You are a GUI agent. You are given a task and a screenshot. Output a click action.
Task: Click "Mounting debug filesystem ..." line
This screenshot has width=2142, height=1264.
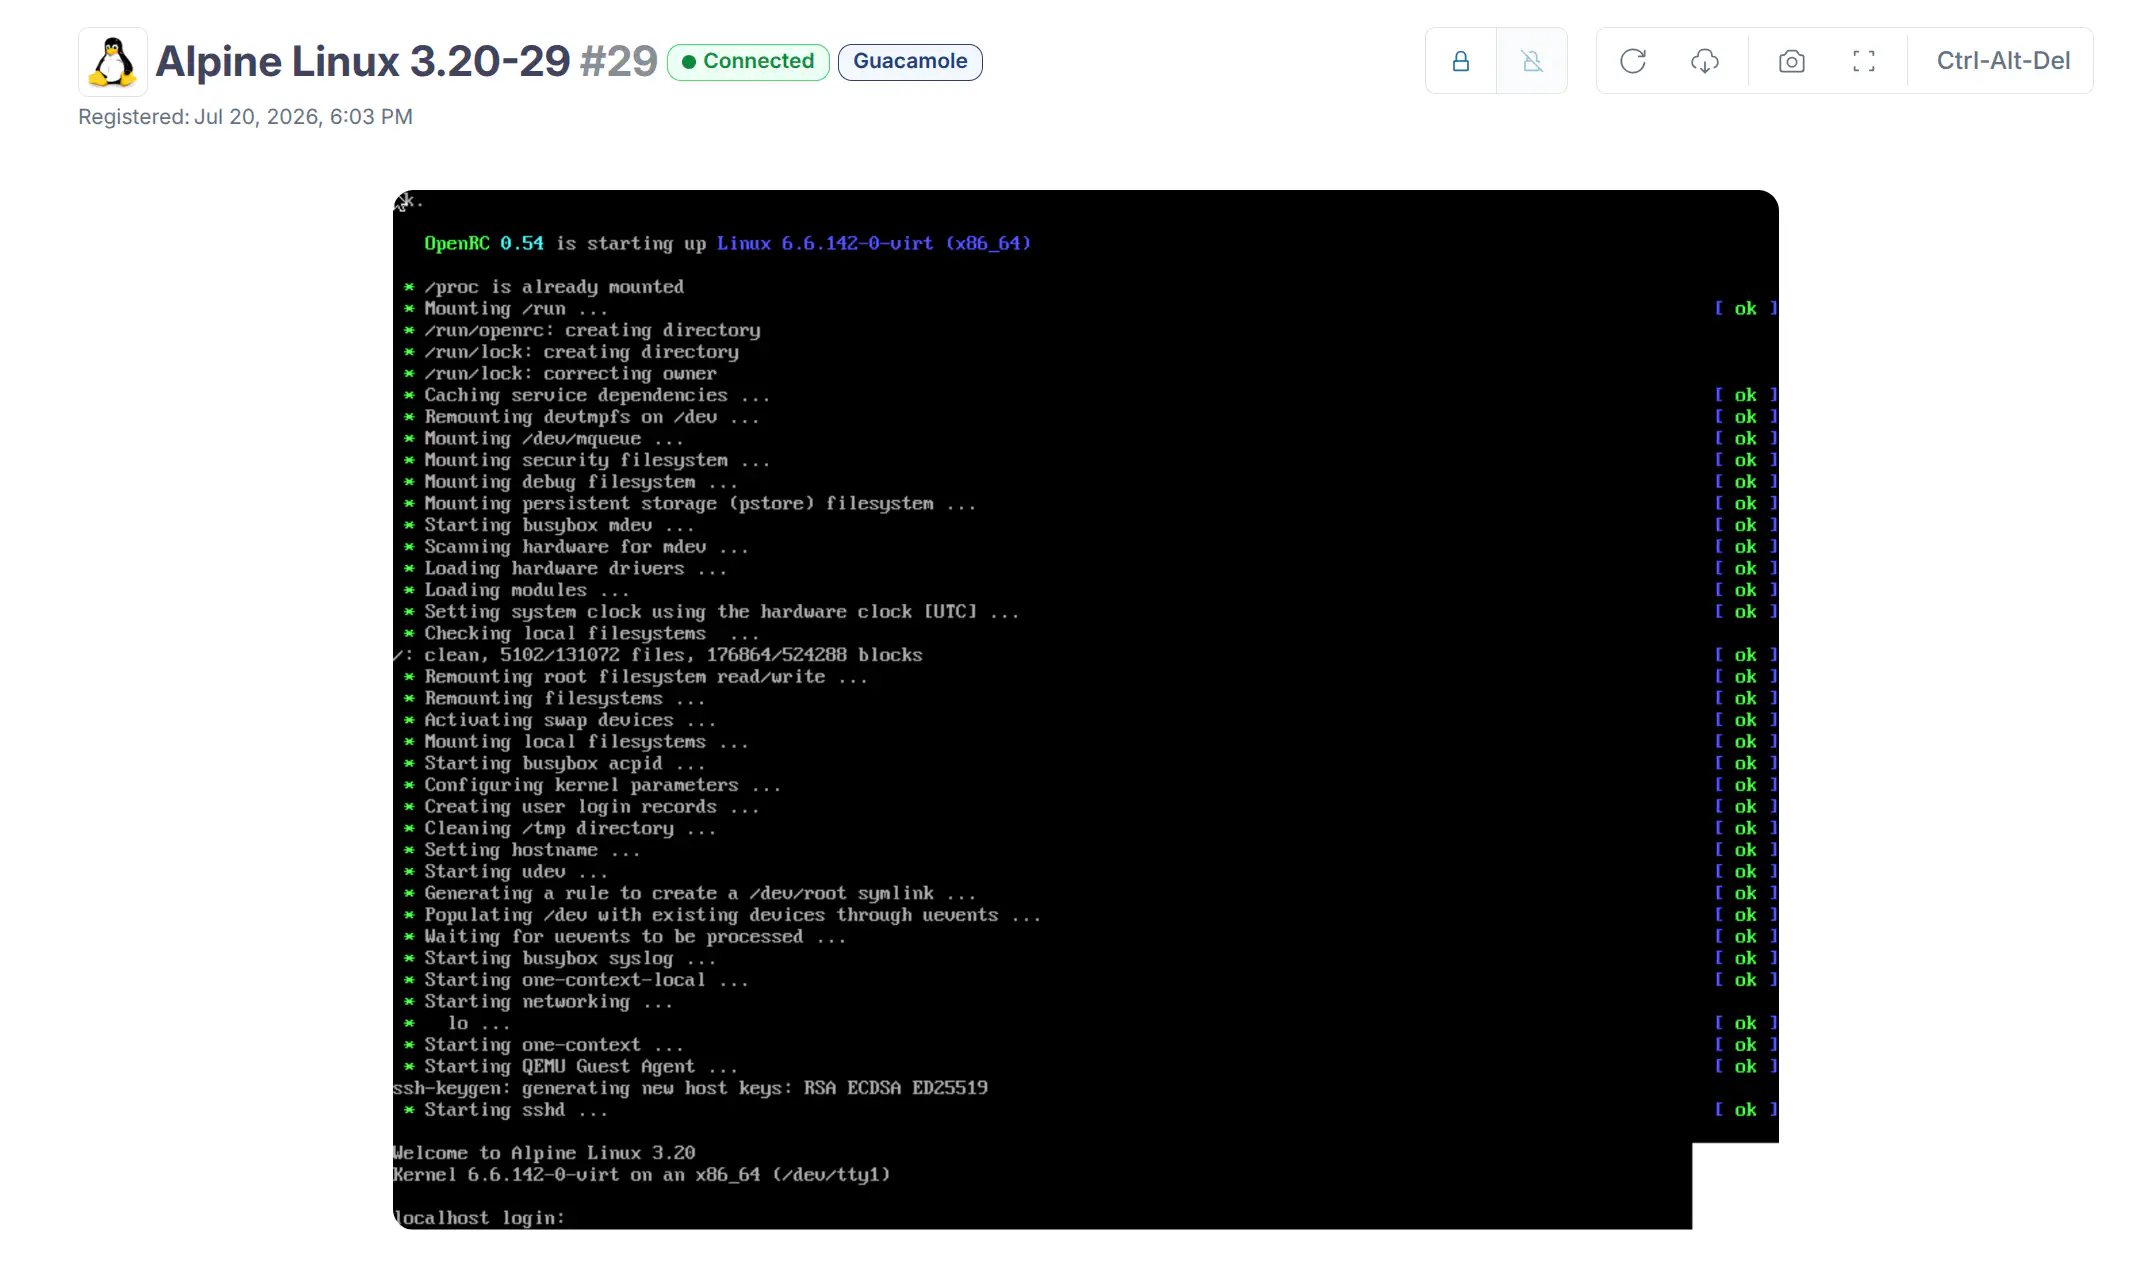(581, 482)
